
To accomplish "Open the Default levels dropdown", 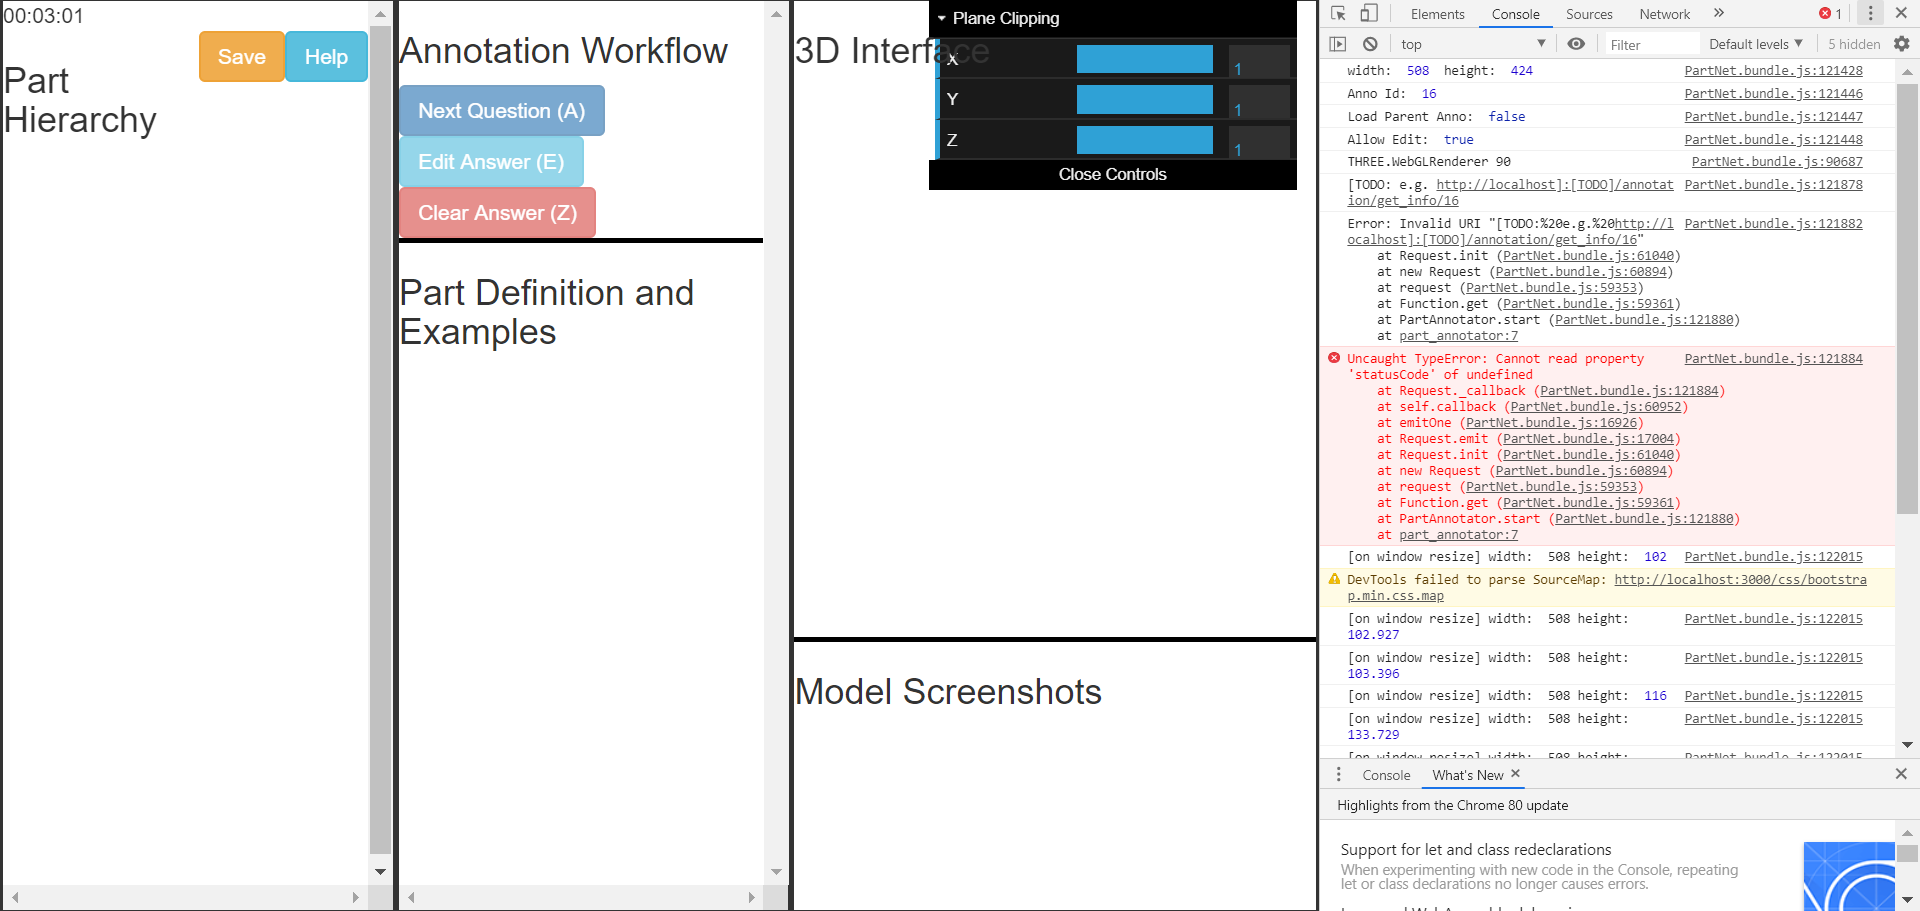I will pyautogui.click(x=1755, y=44).
